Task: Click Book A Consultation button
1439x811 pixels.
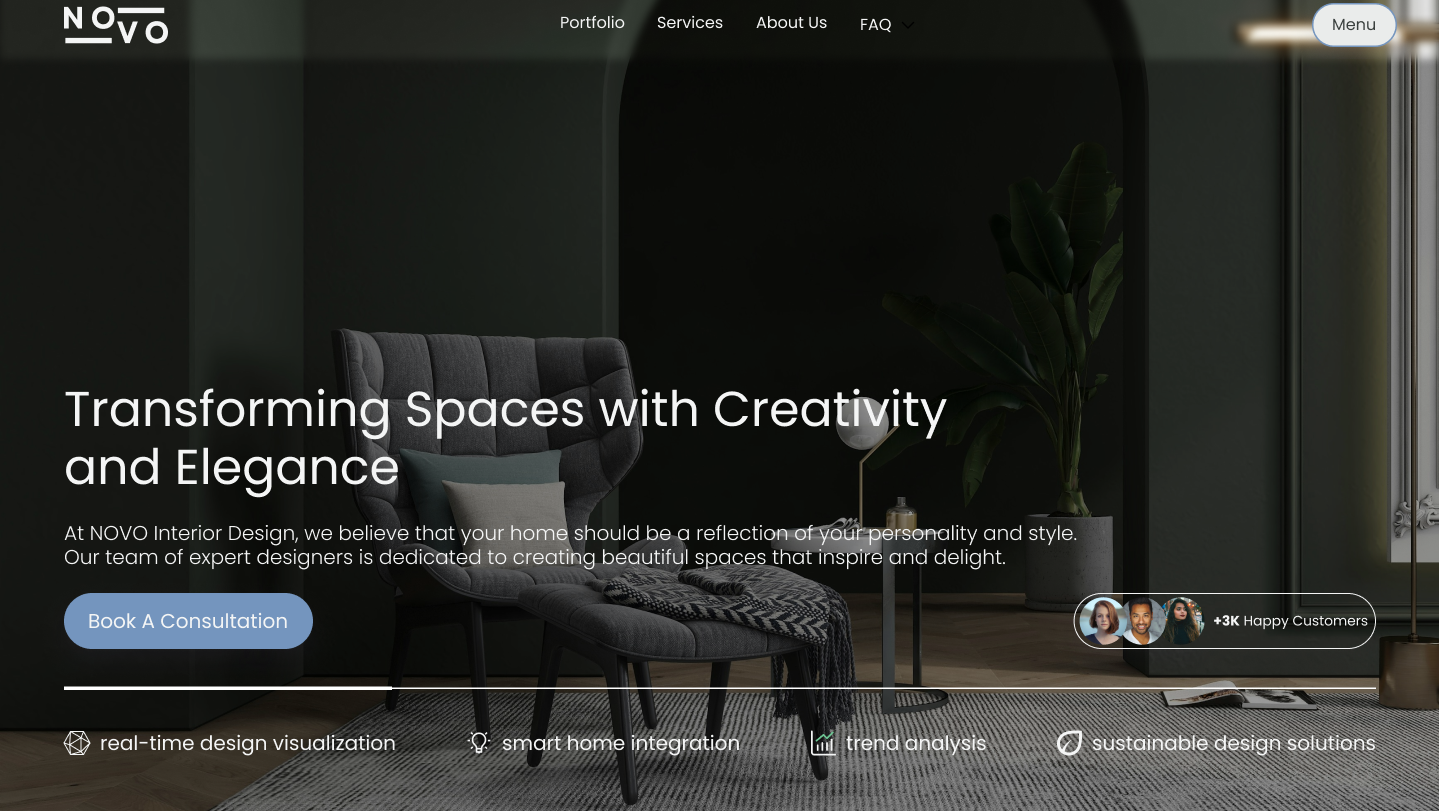Action: 188,621
